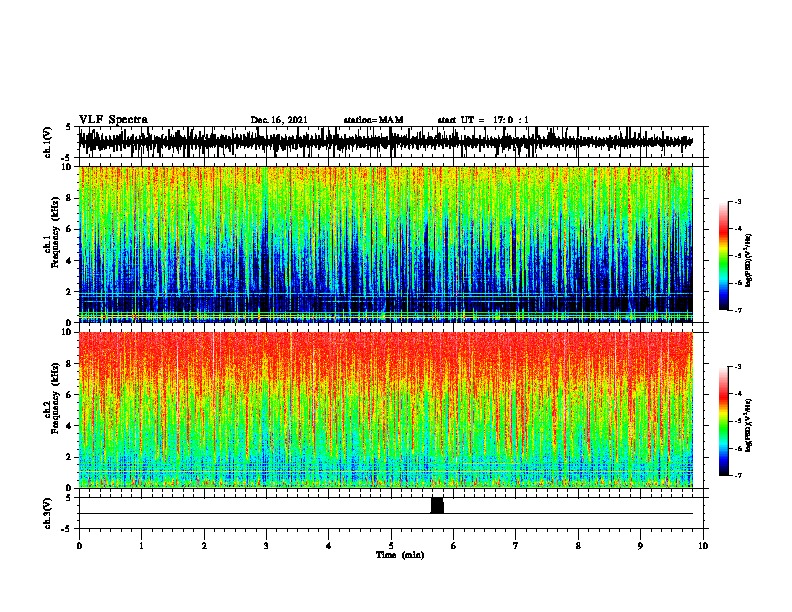Screen dimensions: 792x612
Task: Click the time axis tick label "0"
Action: pos(79,545)
